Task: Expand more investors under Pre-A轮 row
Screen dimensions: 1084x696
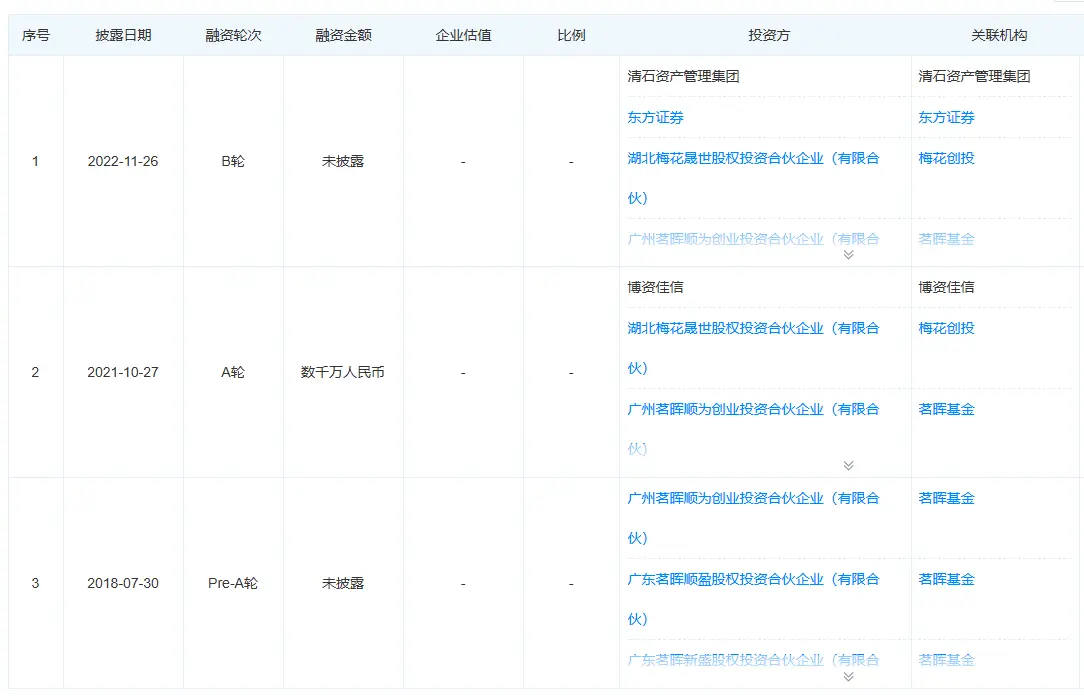Action: pyautogui.click(x=848, y=676)
